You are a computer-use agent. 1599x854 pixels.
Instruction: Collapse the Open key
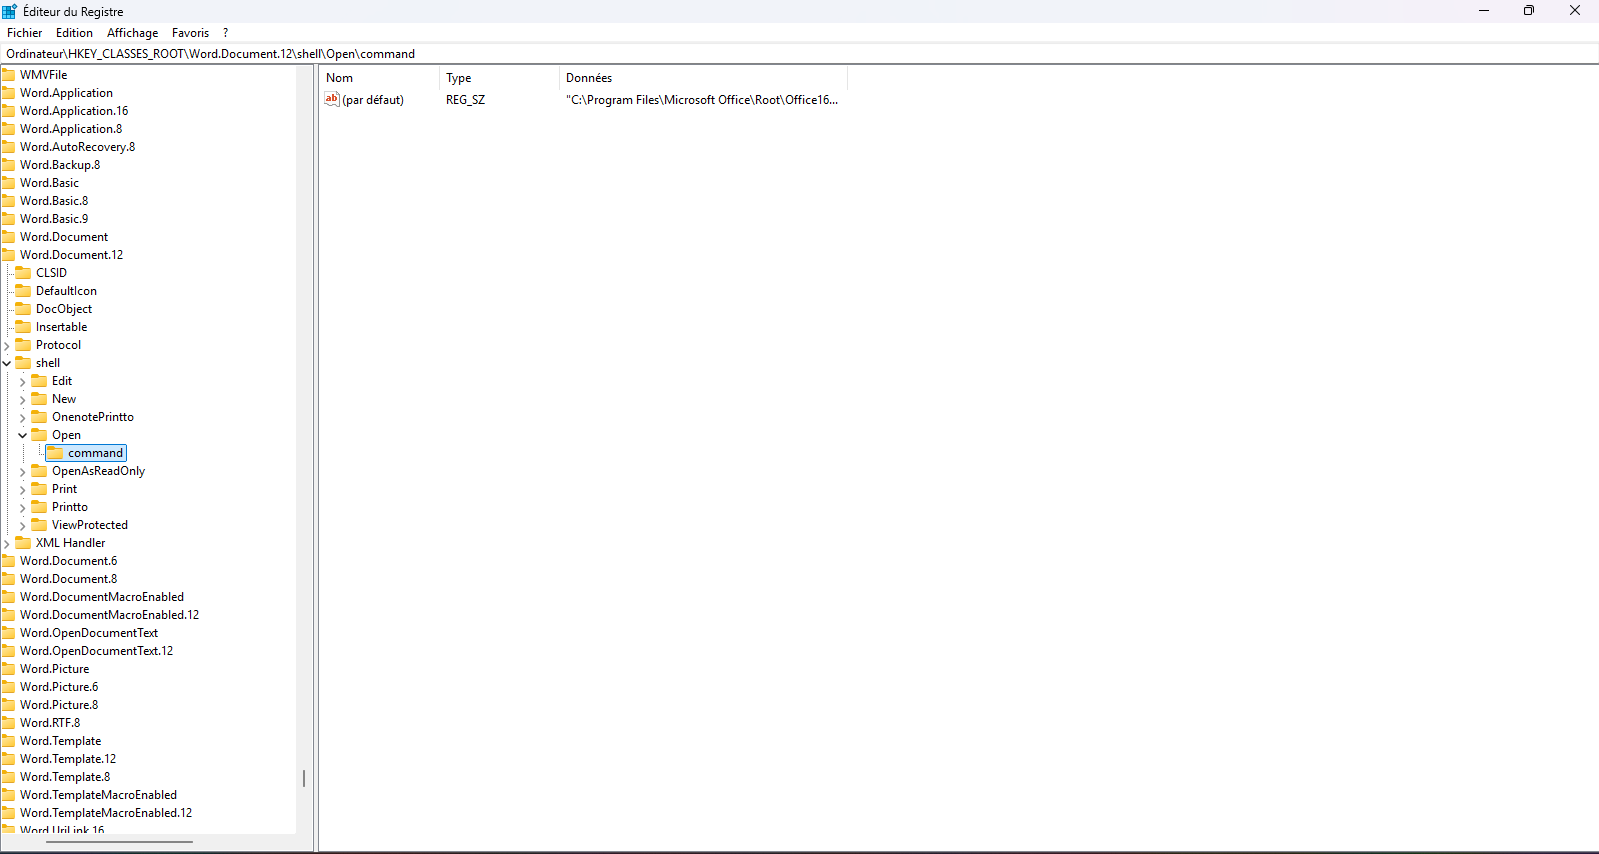click(22, 435)
